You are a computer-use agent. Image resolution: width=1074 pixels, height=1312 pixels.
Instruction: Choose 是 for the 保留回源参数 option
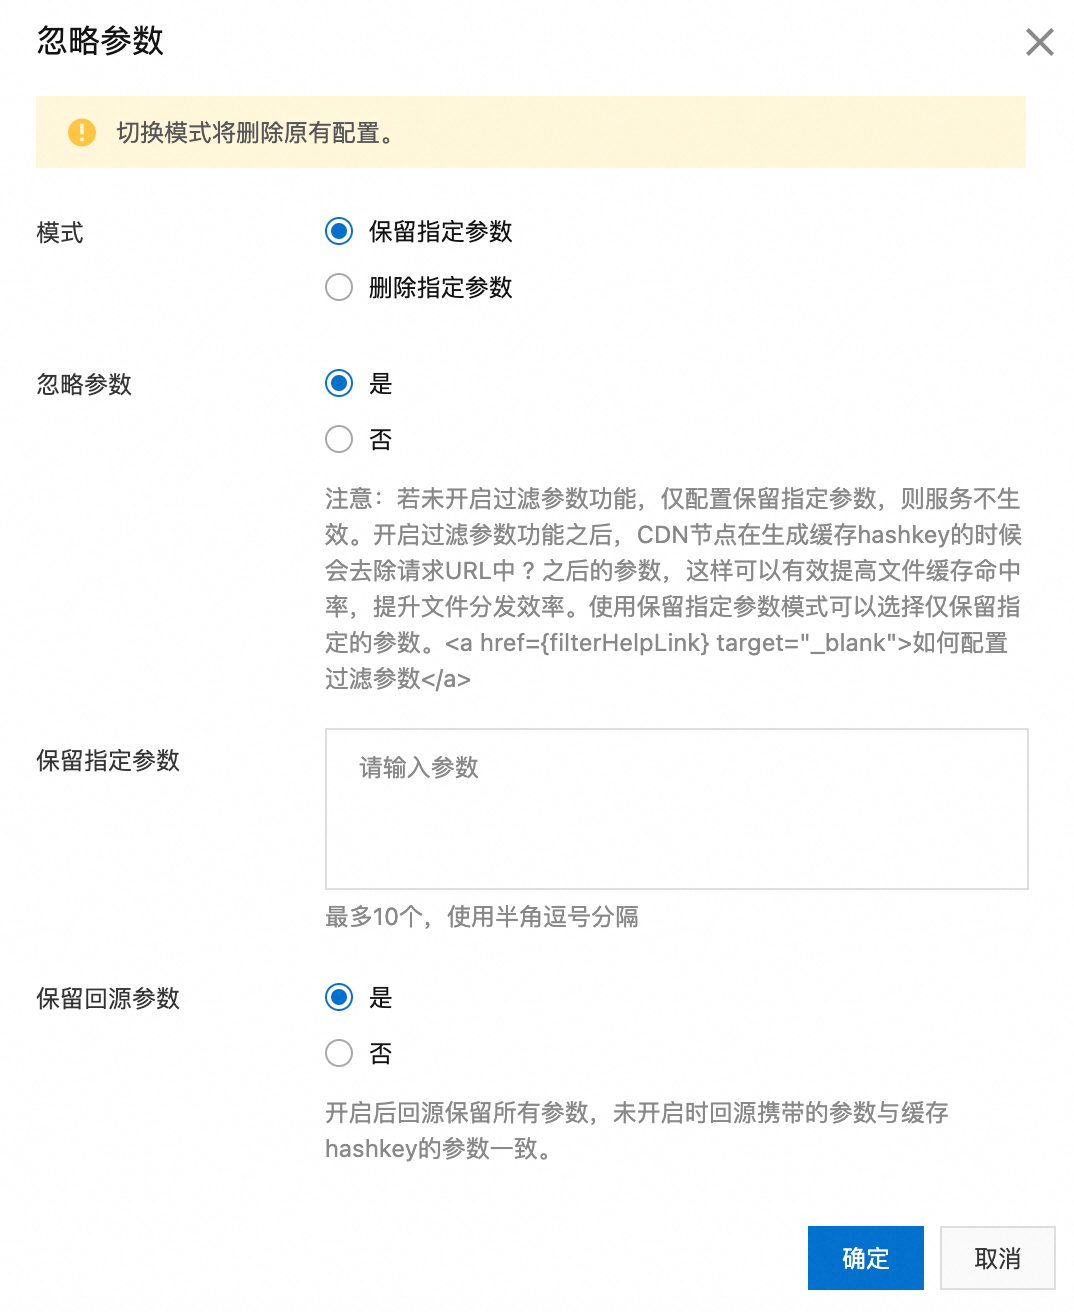[x=339, y=997]
